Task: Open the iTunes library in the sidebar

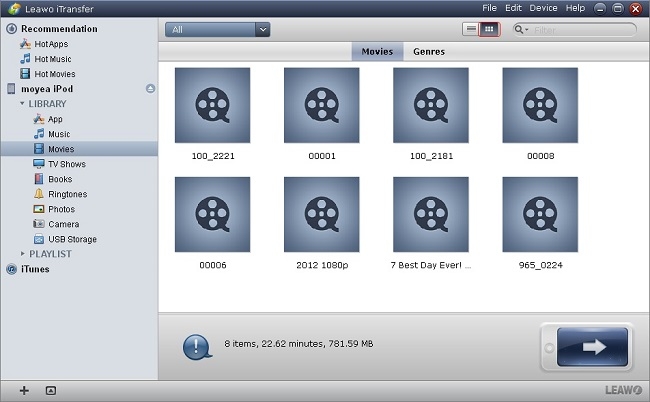Action: pyautogui.click(x=34, y=269)
